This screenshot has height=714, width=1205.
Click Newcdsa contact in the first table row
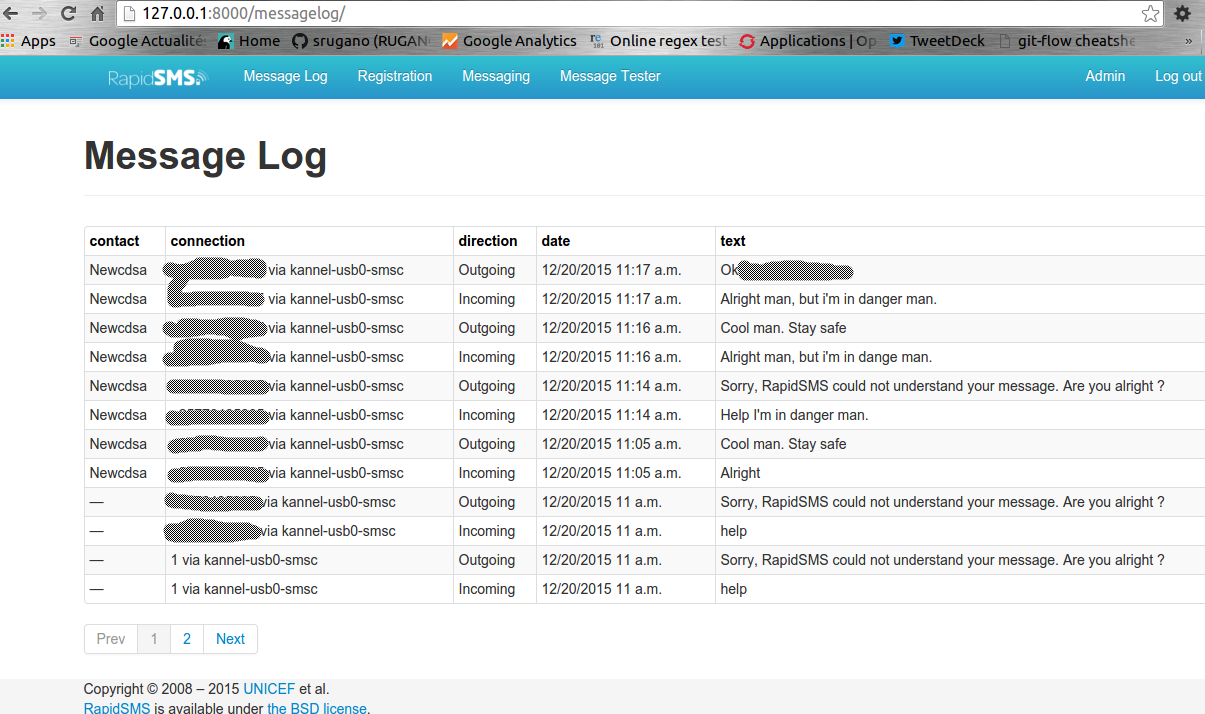118,270
